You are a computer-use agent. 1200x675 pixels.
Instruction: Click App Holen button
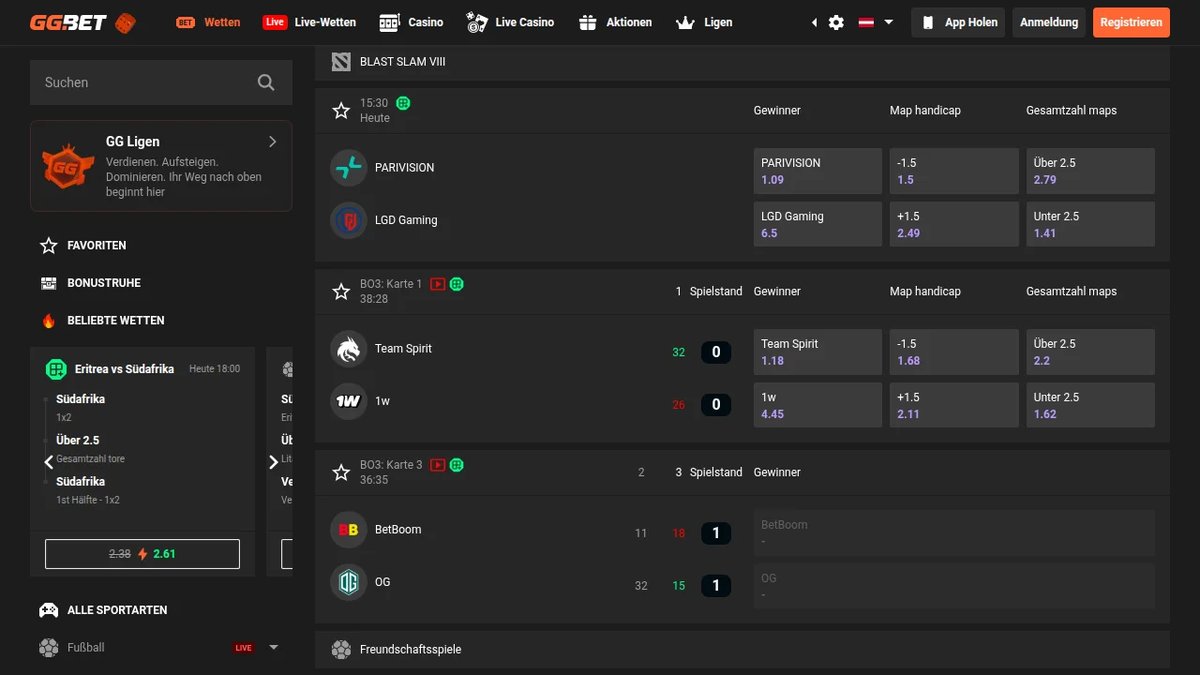[958, 22]
